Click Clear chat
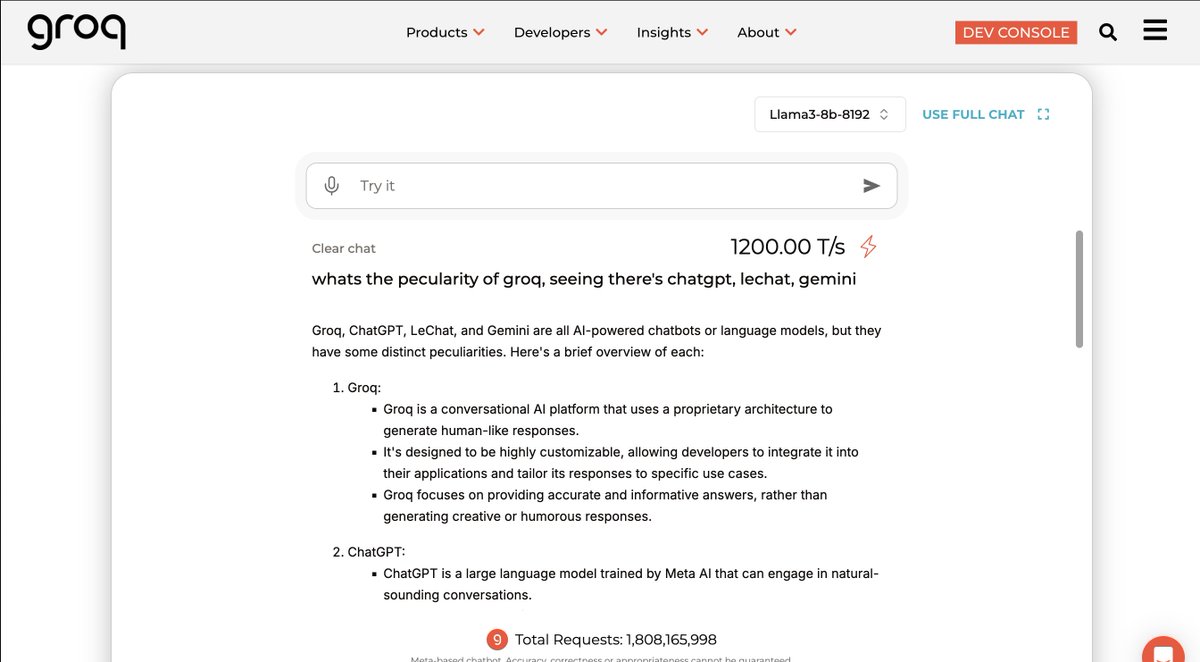 [344, 248]
